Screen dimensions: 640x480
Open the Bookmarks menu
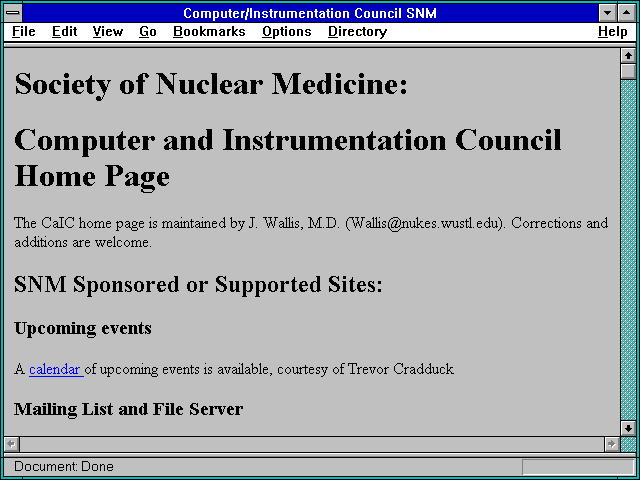[209, 32]
